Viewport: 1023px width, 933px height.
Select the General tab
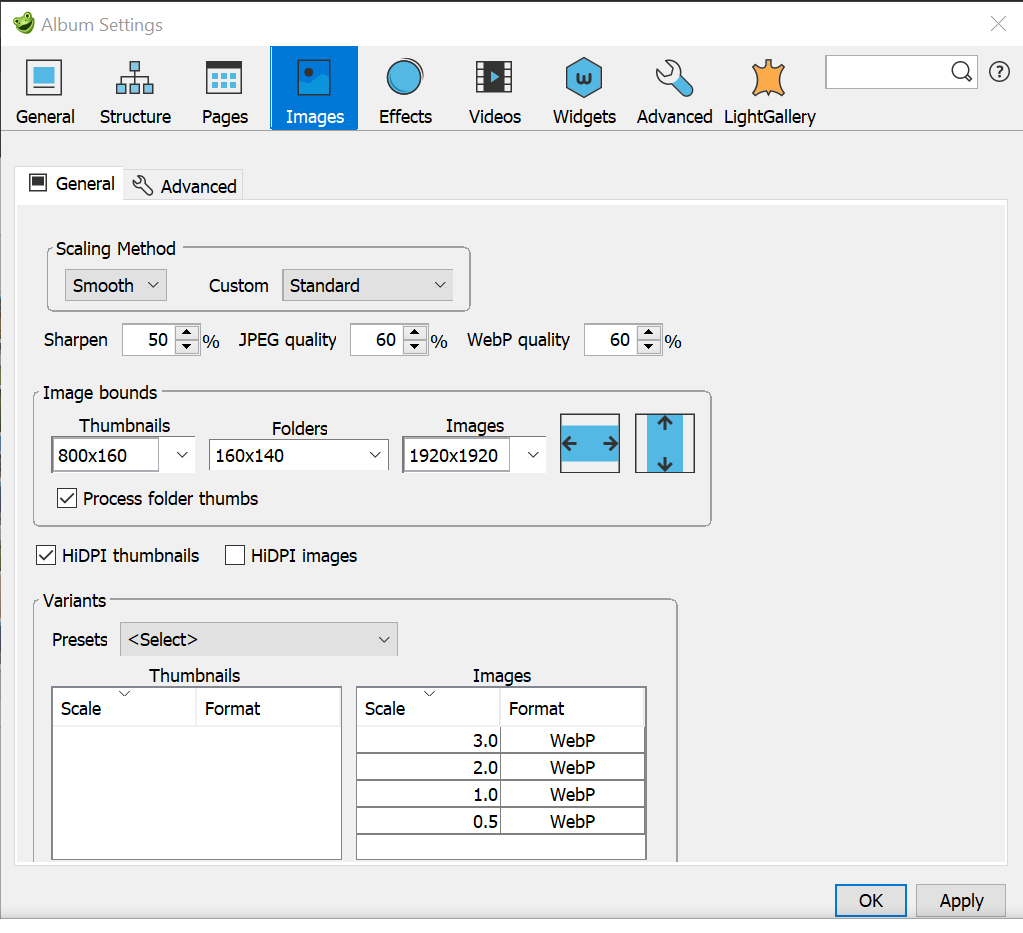click(69, 183)
